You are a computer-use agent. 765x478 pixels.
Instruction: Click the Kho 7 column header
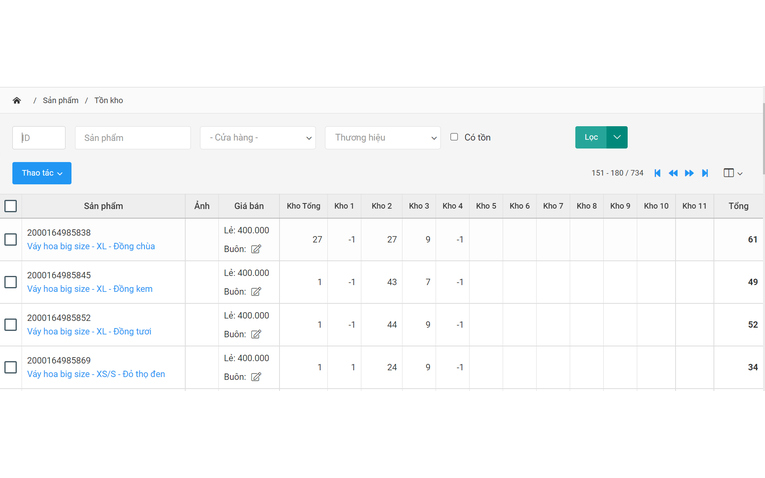(553, 206)
